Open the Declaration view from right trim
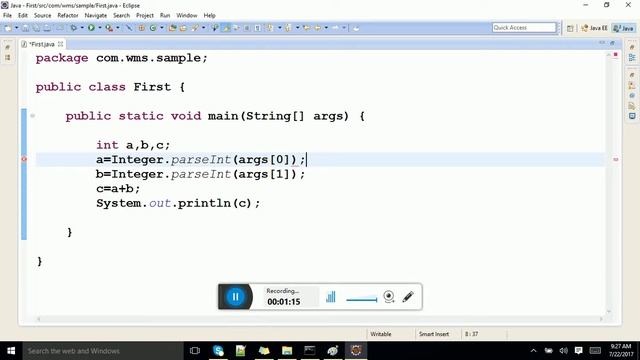This screenshot has width=640, height=360. 632,106
